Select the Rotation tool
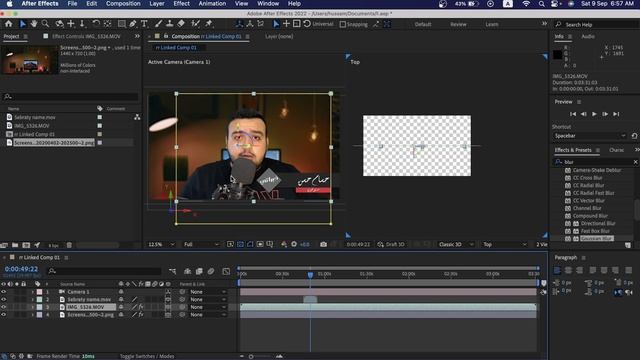The height and width of the screenshot is (360, 640). coord(96,24)
